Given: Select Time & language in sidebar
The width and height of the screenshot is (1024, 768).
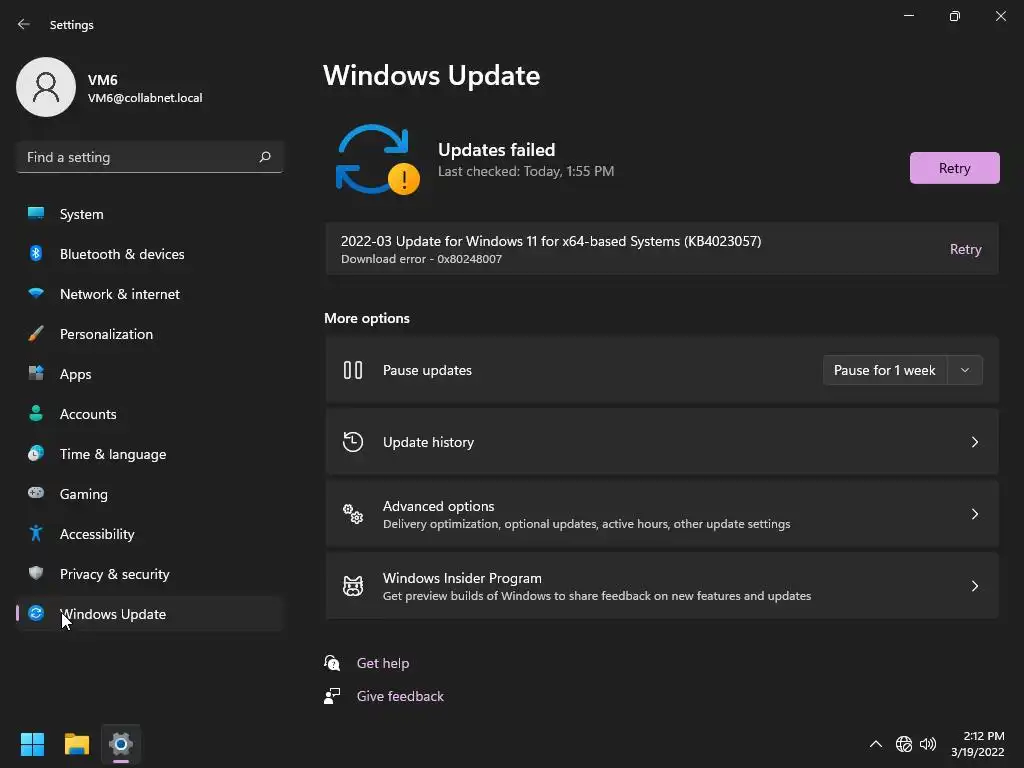Looking at the screenshot, I should (x=113, y=454).
